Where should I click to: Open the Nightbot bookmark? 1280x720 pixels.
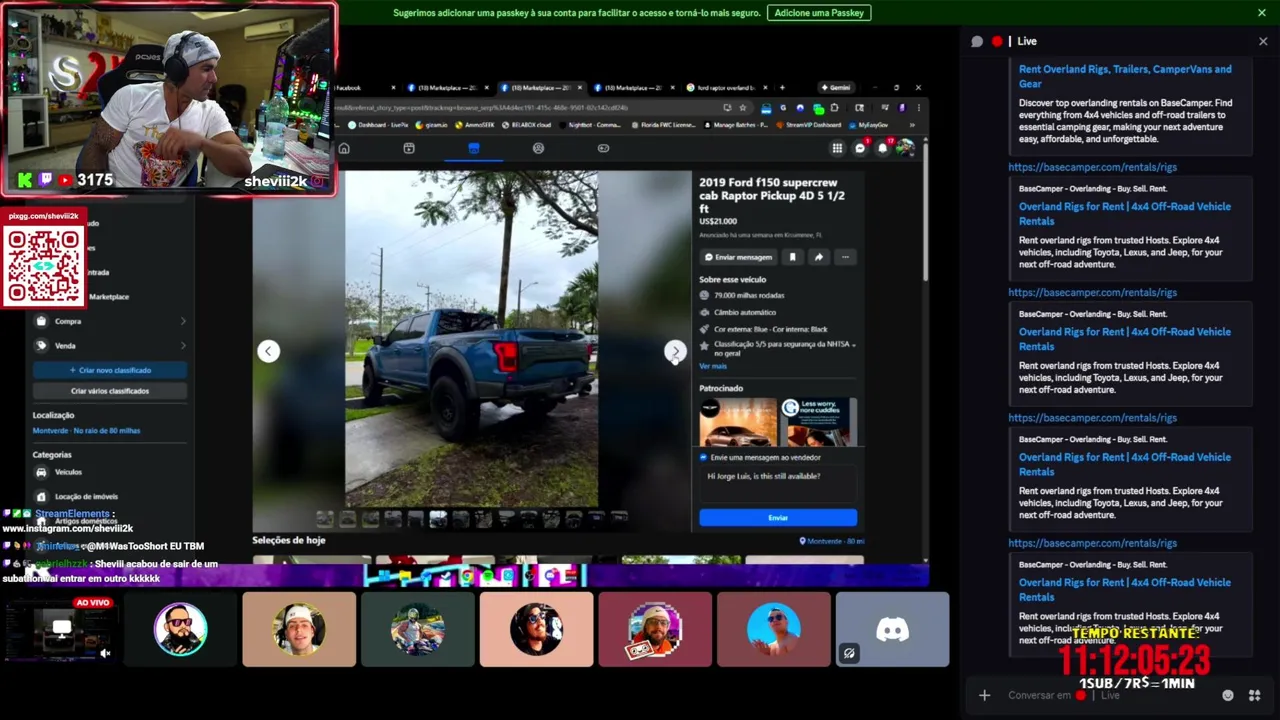(x=592, y=125)
